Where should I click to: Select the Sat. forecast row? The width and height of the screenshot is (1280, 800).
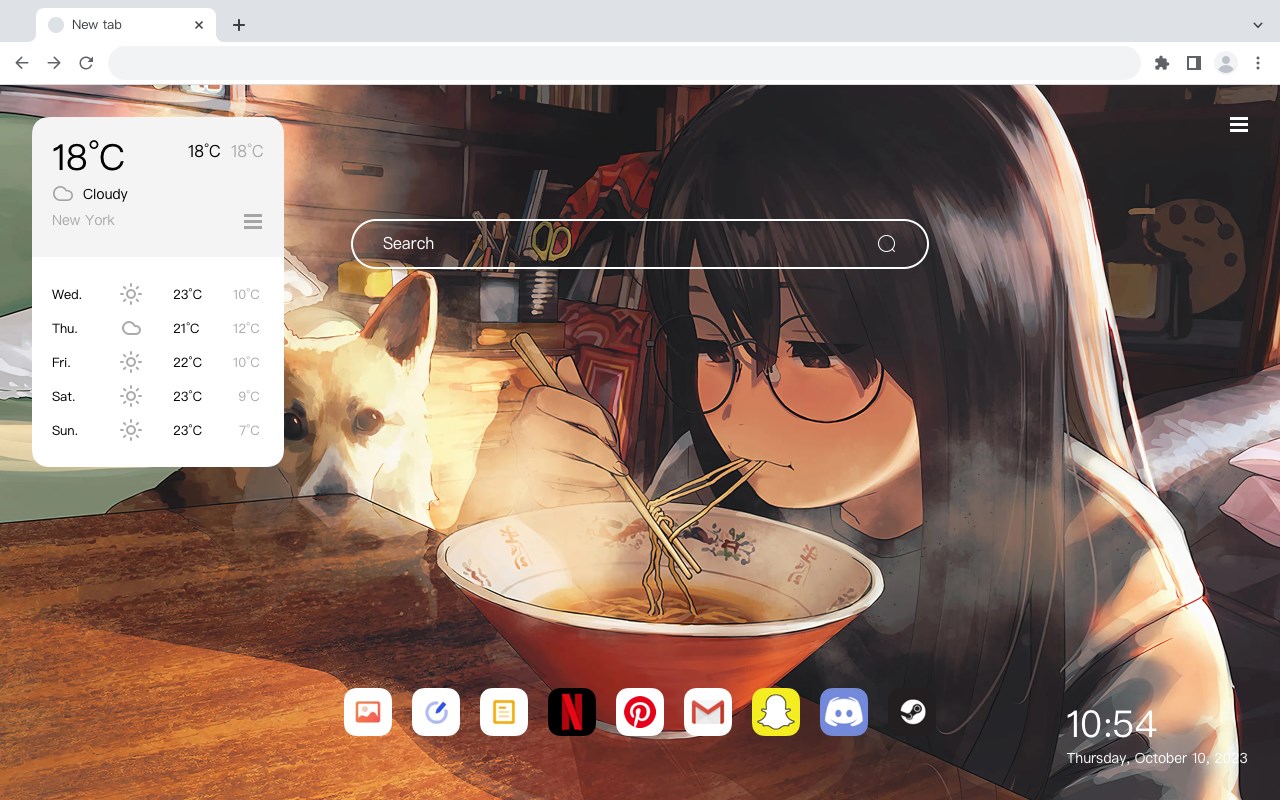158,396
